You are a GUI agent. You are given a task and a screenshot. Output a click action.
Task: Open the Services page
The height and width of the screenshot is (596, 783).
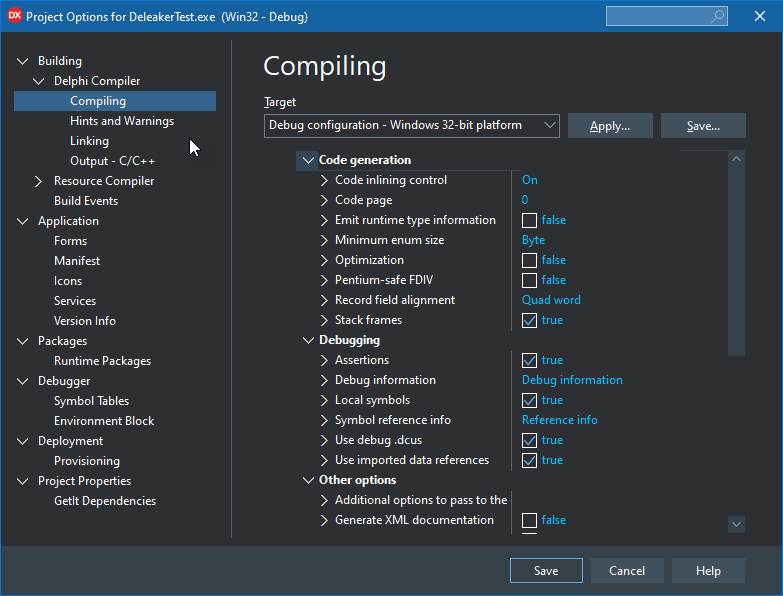tap(75, 300)
